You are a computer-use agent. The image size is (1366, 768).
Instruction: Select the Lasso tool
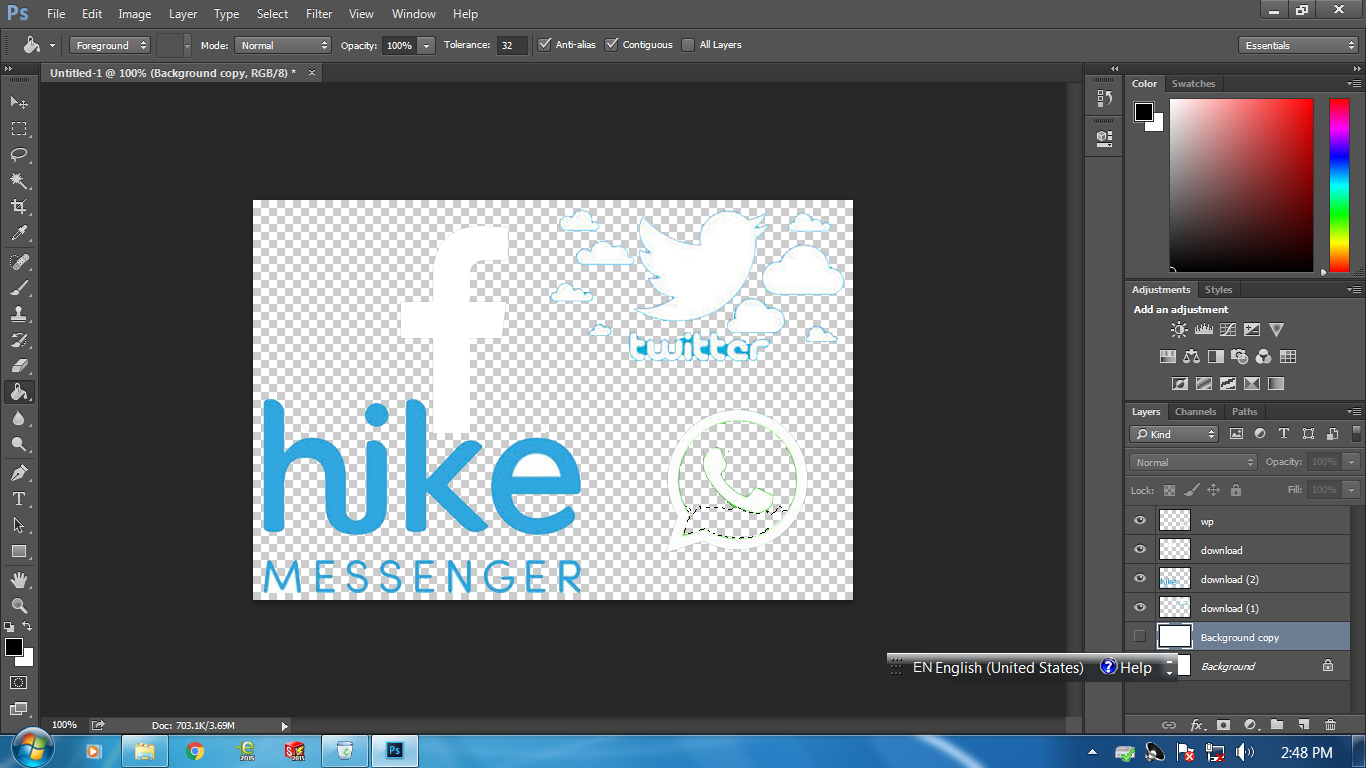click(19, 155)
